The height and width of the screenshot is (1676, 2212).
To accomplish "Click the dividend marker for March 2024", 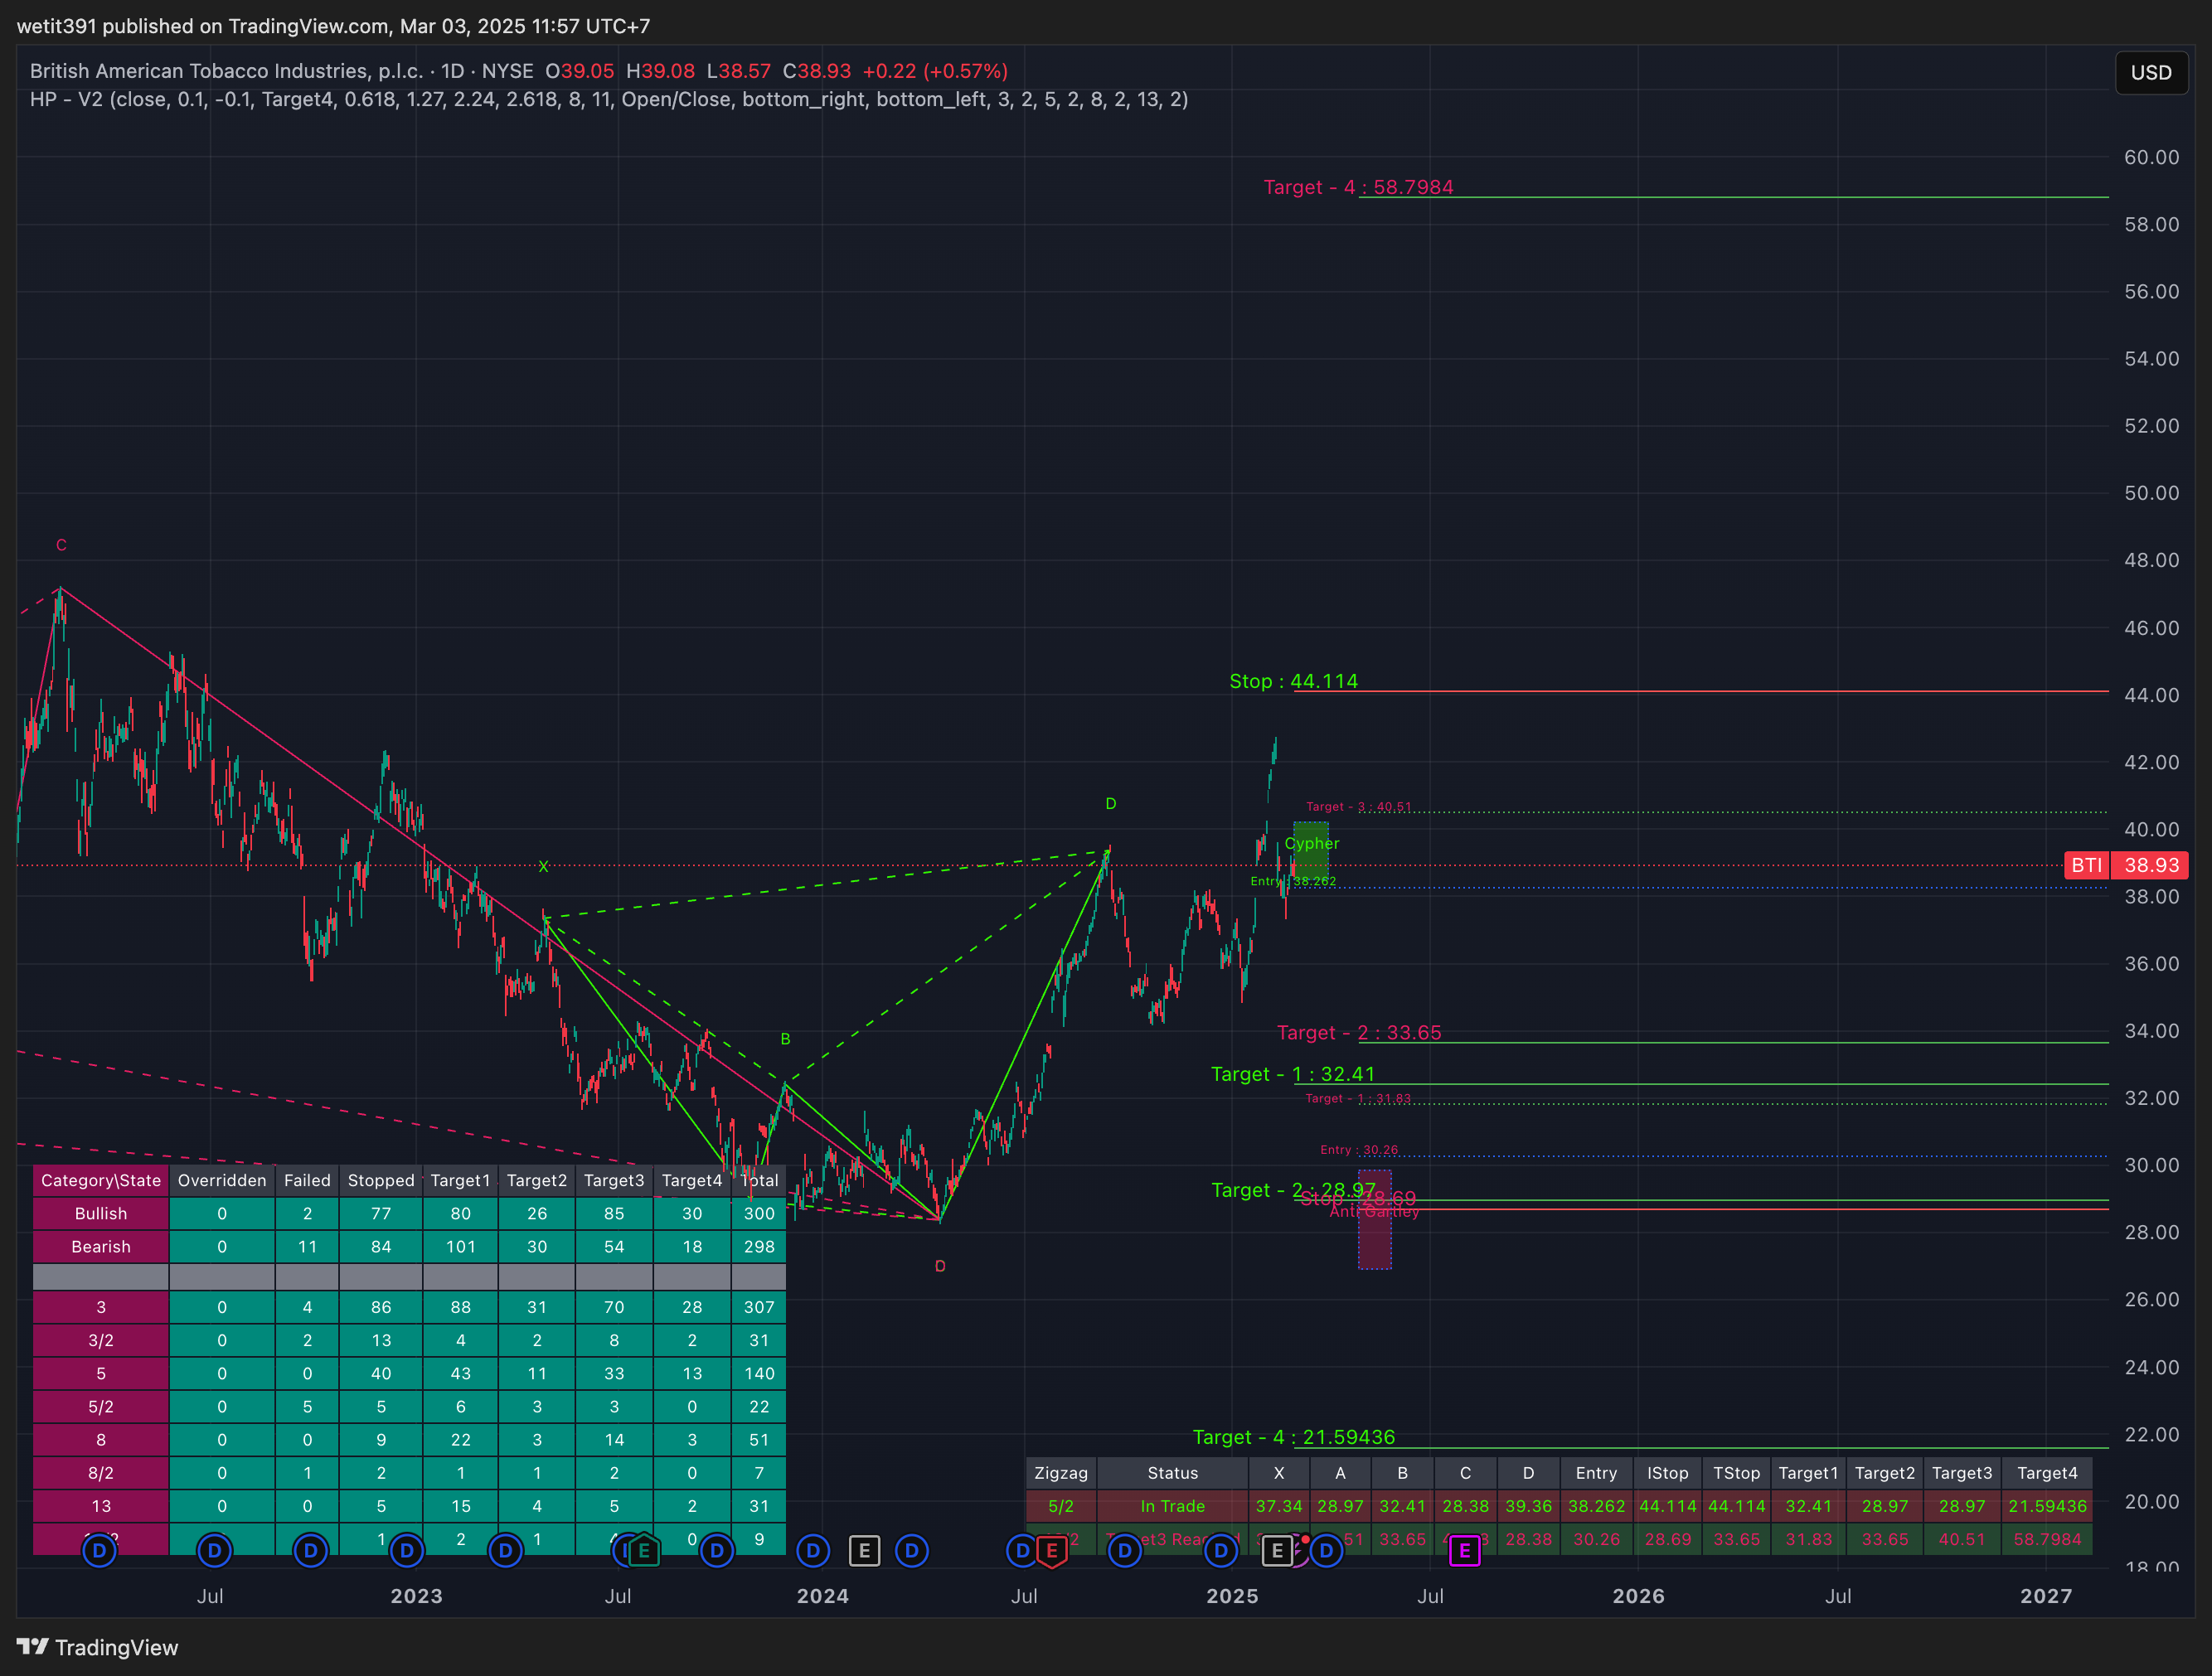I will click(x=911, y=1551).
